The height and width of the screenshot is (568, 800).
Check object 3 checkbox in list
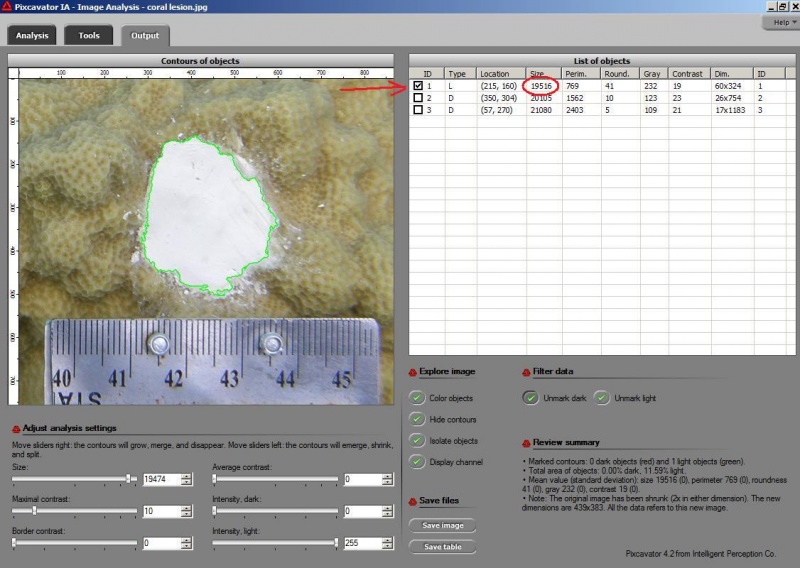pos(418,110)
